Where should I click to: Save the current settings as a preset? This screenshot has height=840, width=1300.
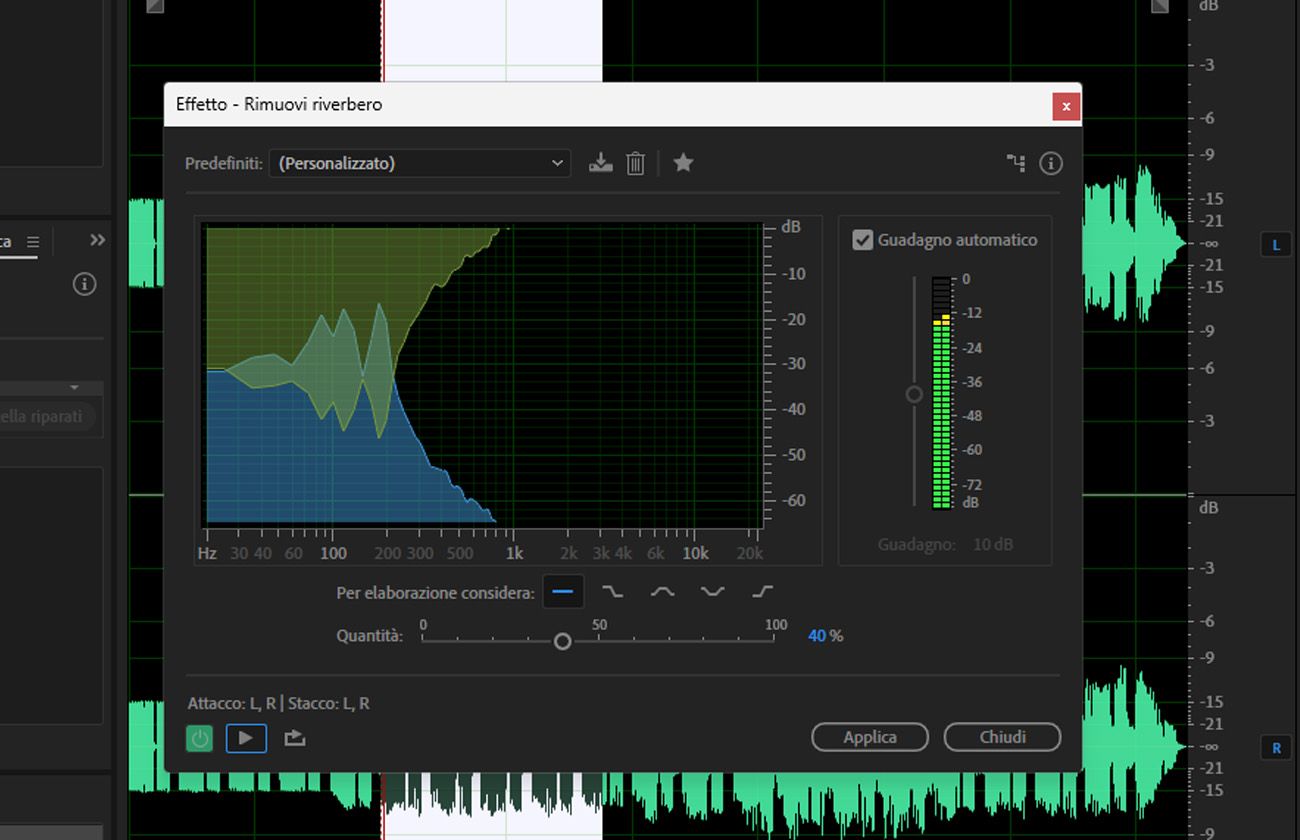(600, 163)
